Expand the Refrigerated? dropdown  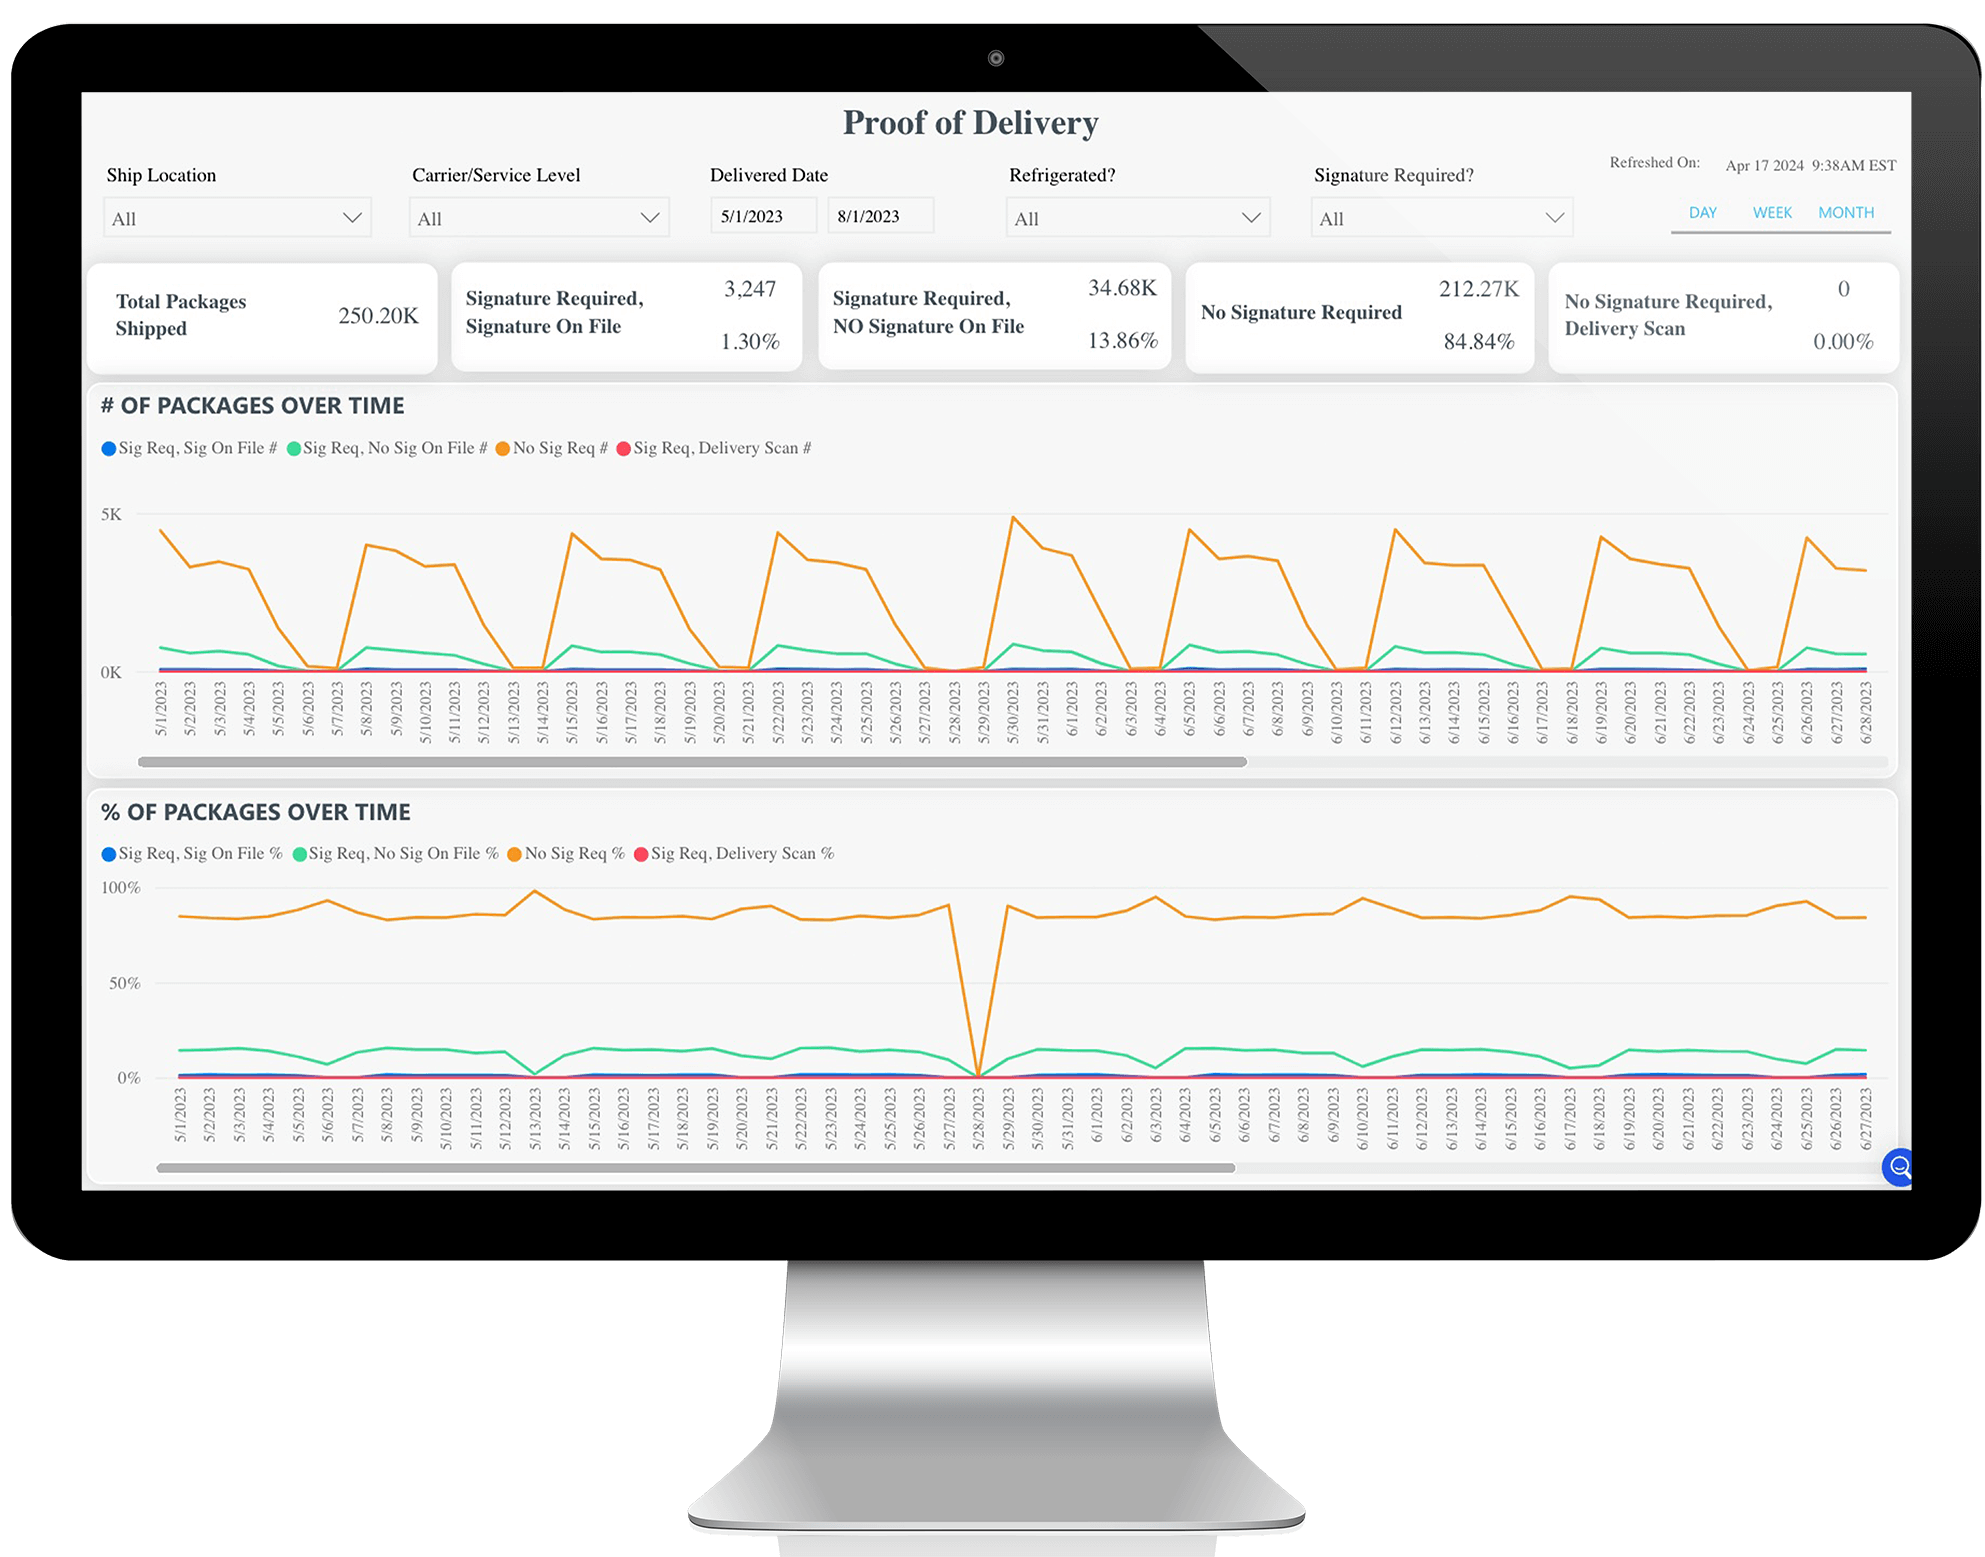1137,218
